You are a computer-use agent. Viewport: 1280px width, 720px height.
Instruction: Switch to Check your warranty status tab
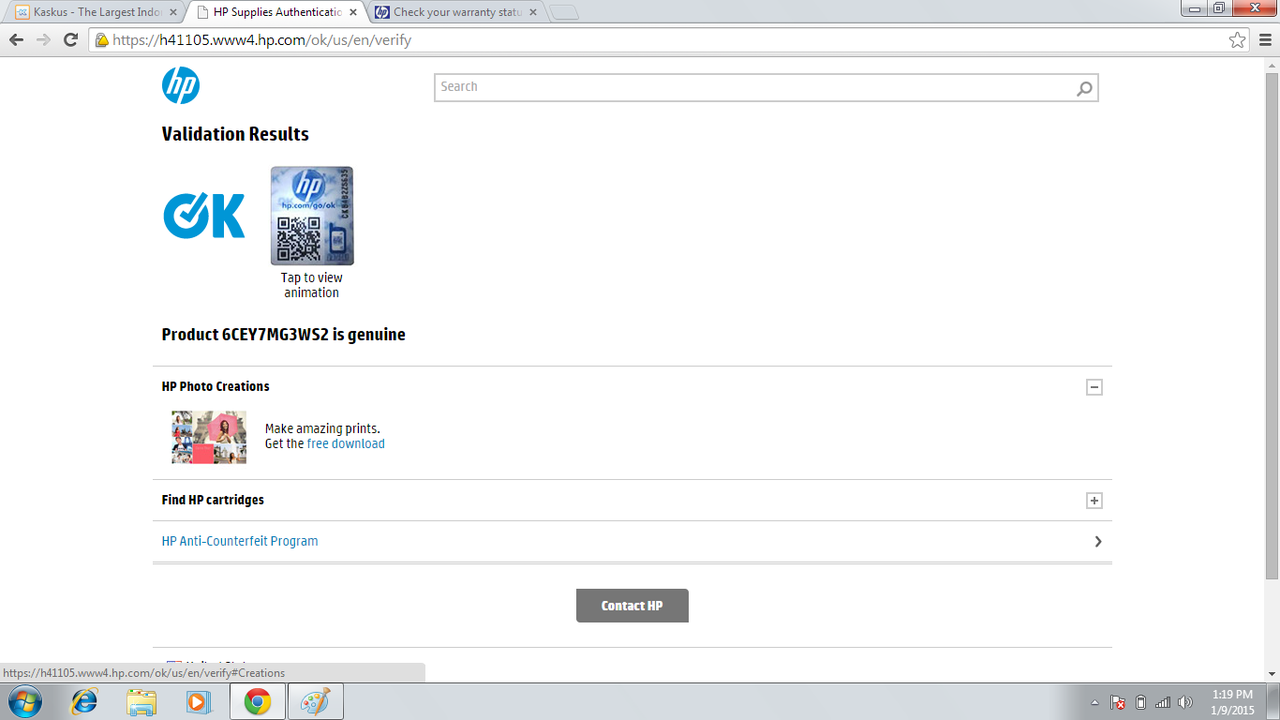[x=456, y=12]
